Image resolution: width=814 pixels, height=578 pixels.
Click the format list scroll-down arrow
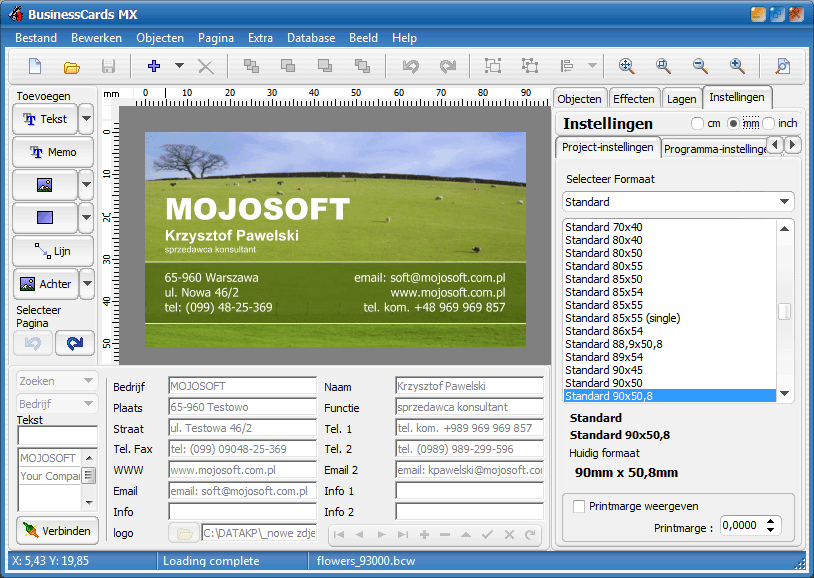tap(784, 394)
